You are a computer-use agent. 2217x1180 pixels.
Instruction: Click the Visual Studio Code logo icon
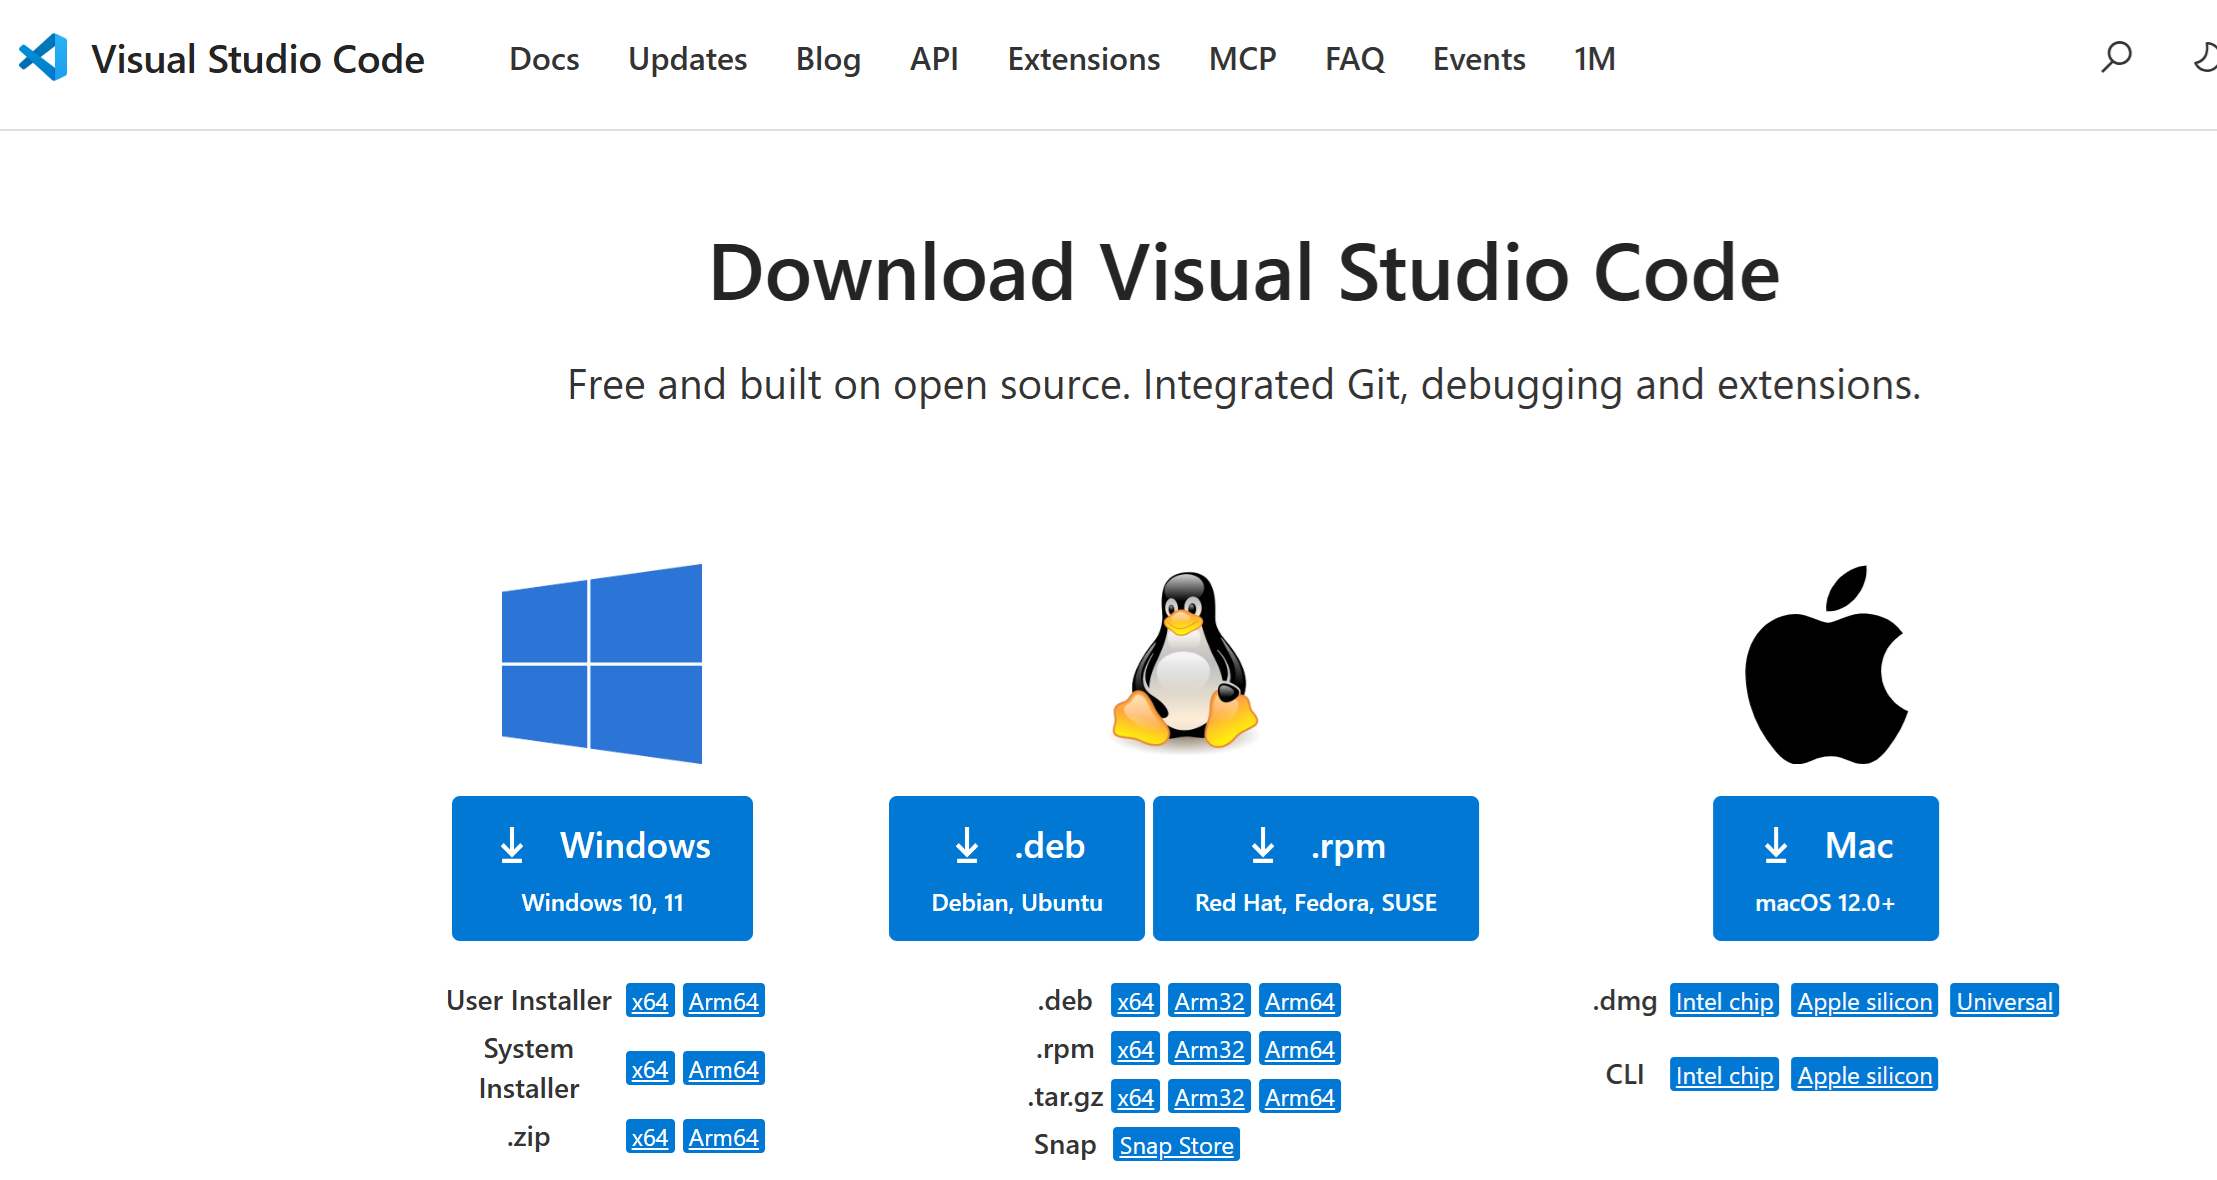[x=43, y=58]
